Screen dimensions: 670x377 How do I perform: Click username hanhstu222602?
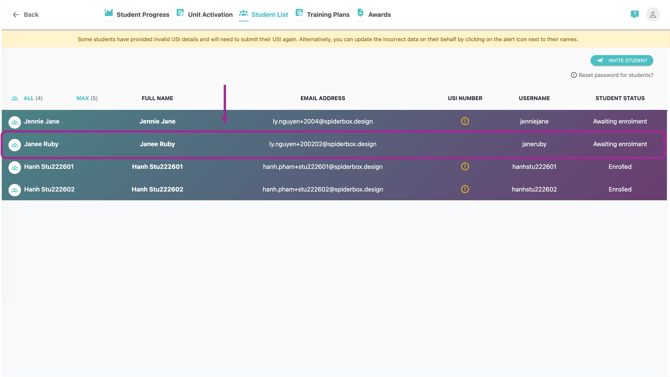tap(534, 189)
